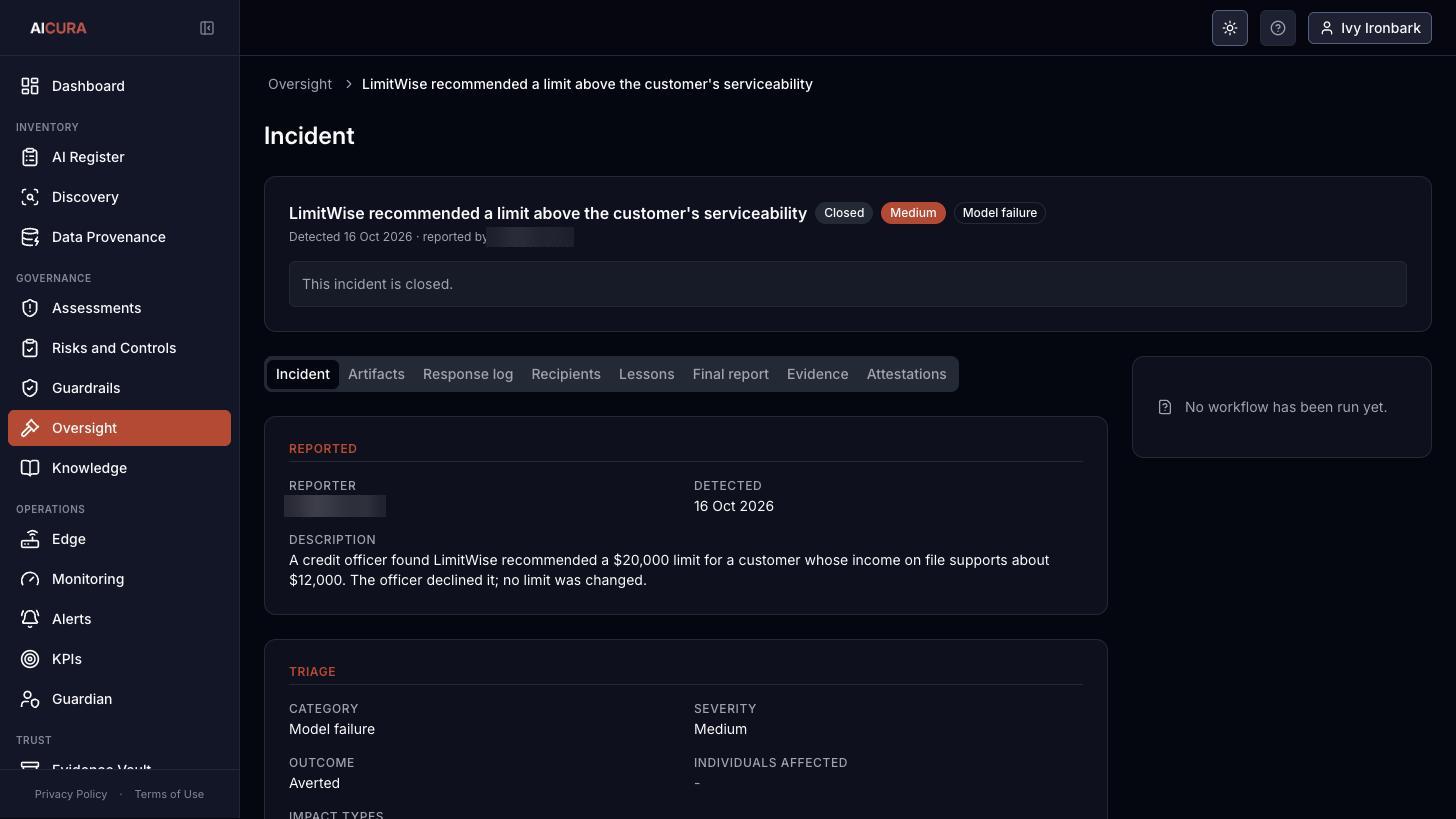
Task: Collapse the sidebar with the panel icon
Action: (207, 28)
